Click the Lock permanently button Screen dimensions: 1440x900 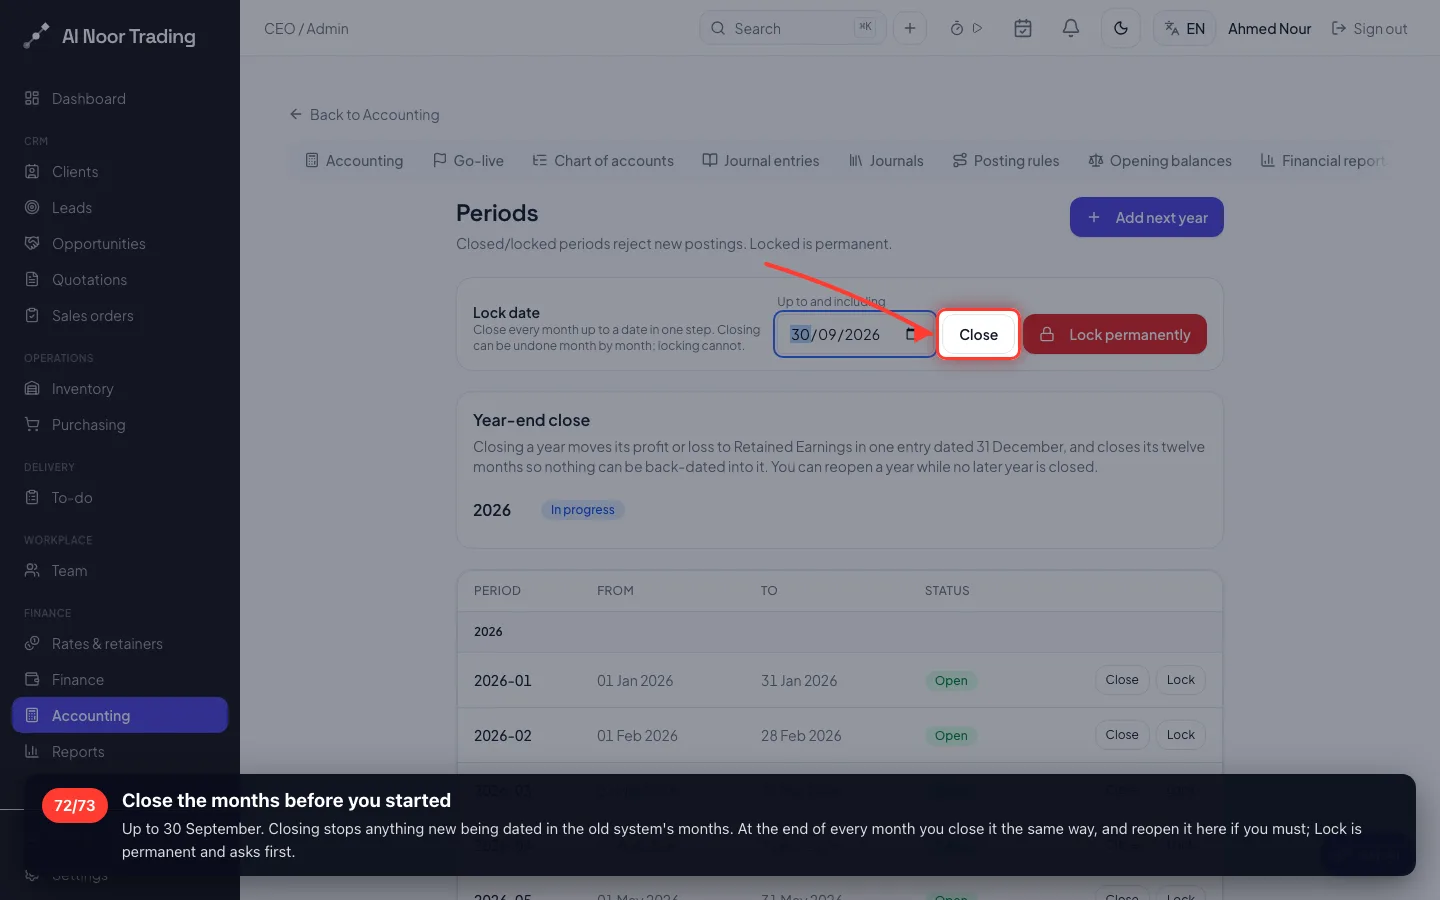click(1115, 335)
